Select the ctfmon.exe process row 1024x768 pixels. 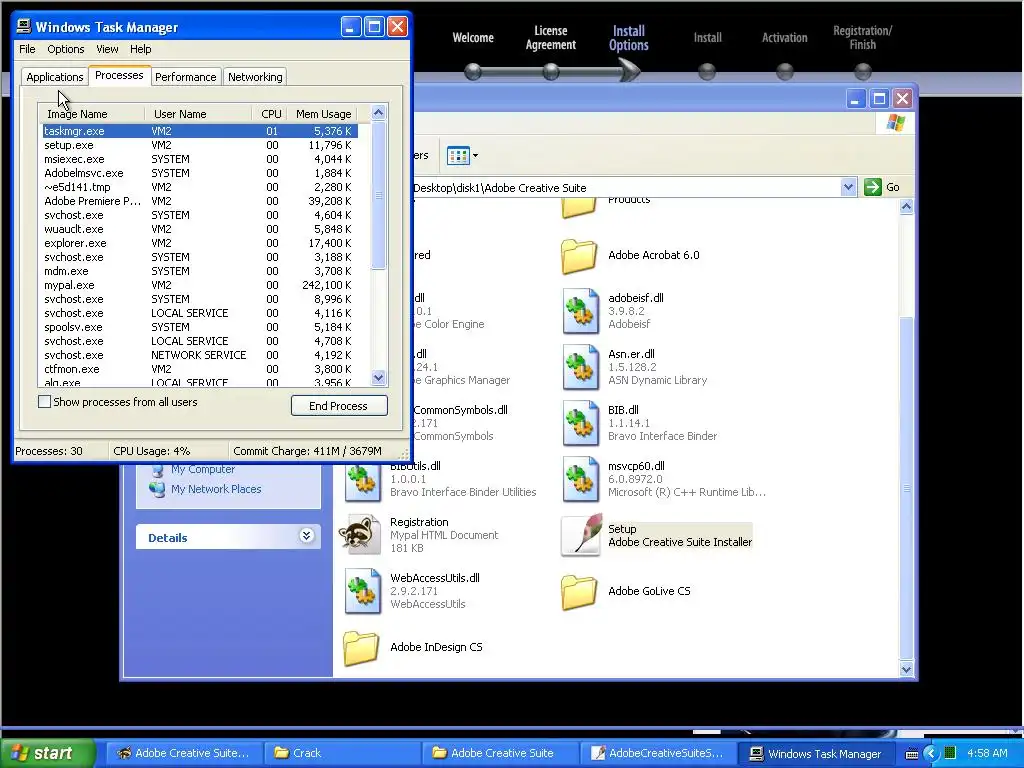coord(200,369)
